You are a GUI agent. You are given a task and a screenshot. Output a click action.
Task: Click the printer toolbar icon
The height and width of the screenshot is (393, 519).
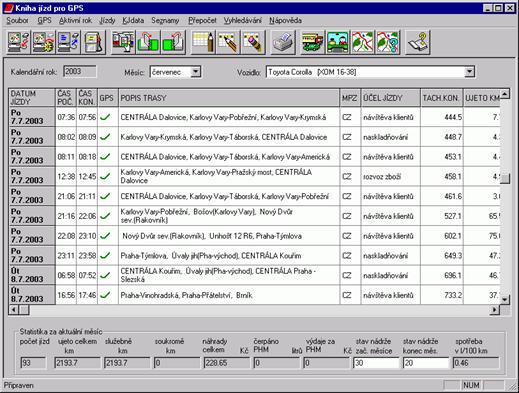tap(283, 42)
